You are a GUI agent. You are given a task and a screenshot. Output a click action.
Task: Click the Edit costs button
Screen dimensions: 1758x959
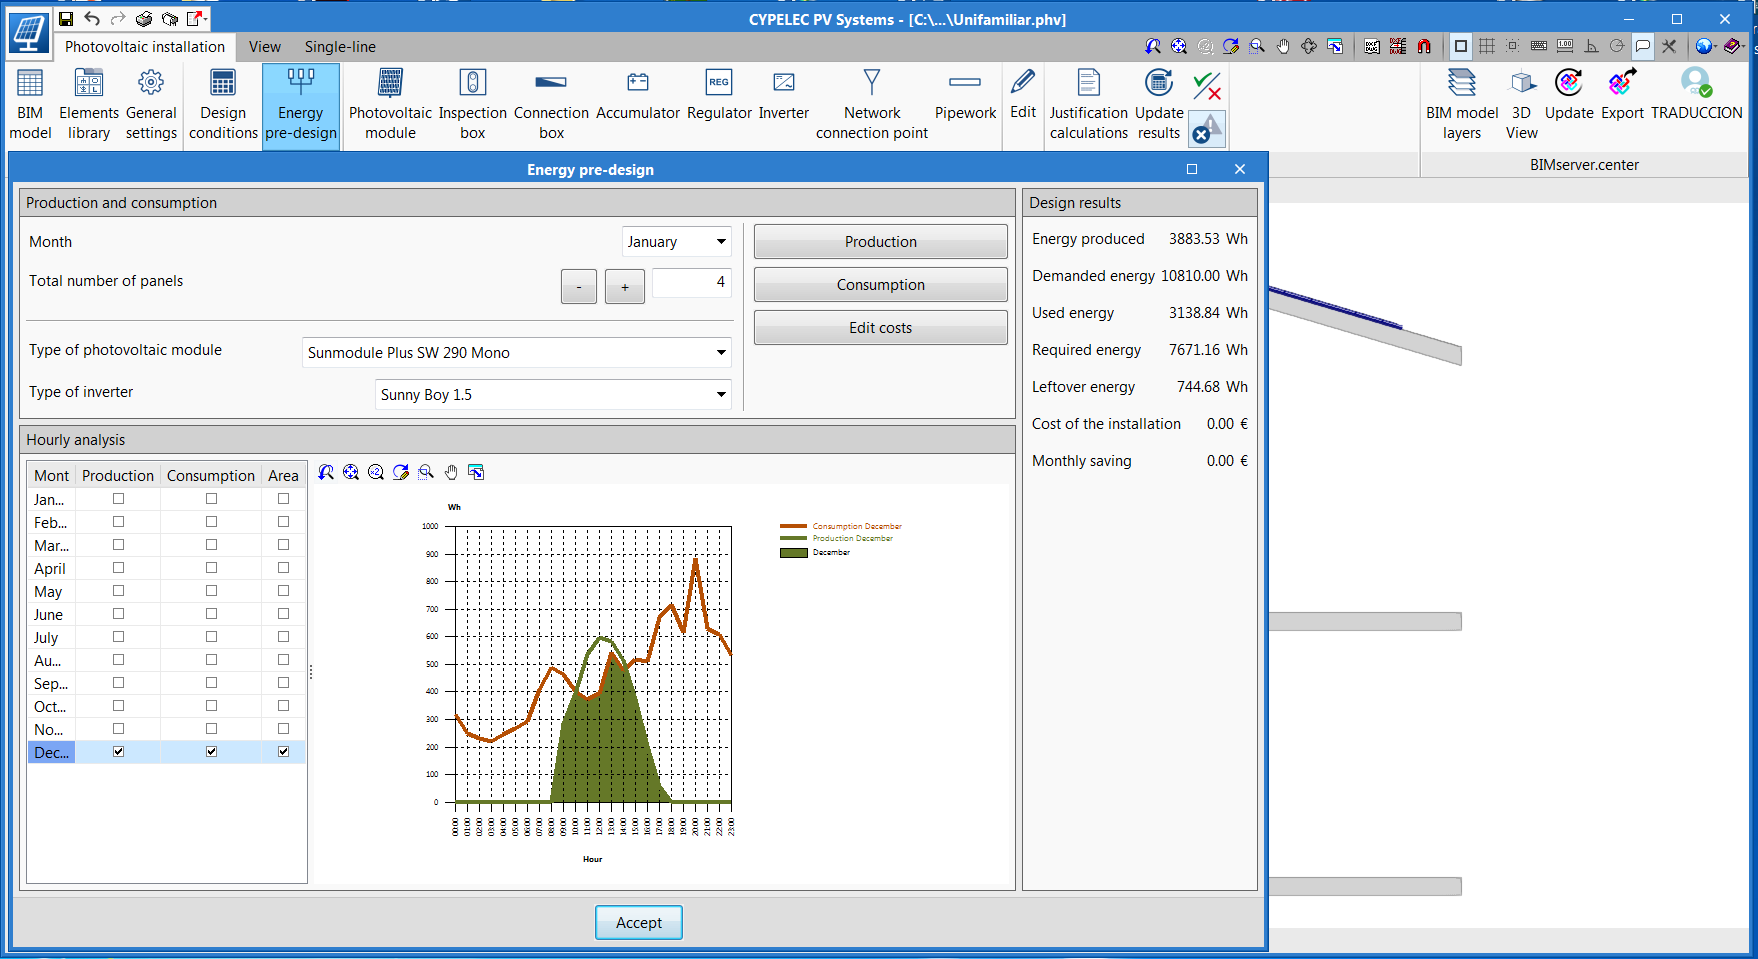pos(879,327)
